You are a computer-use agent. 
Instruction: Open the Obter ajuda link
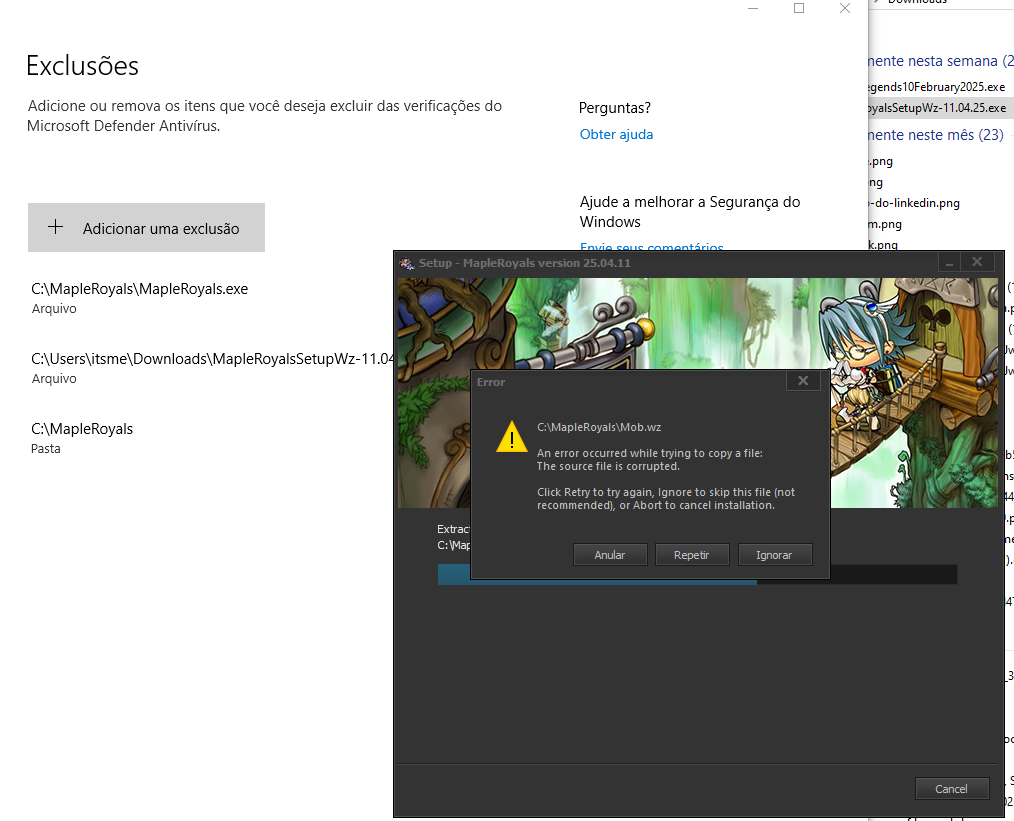(616, 134)
